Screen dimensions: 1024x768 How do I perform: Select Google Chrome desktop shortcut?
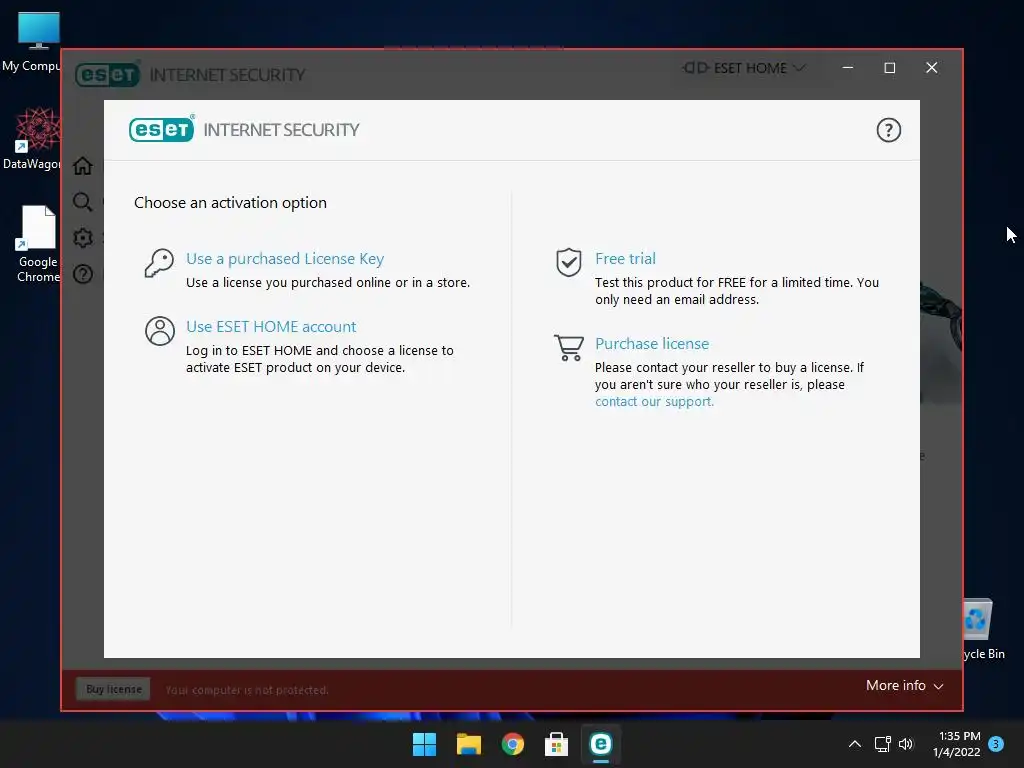(37, 244)
